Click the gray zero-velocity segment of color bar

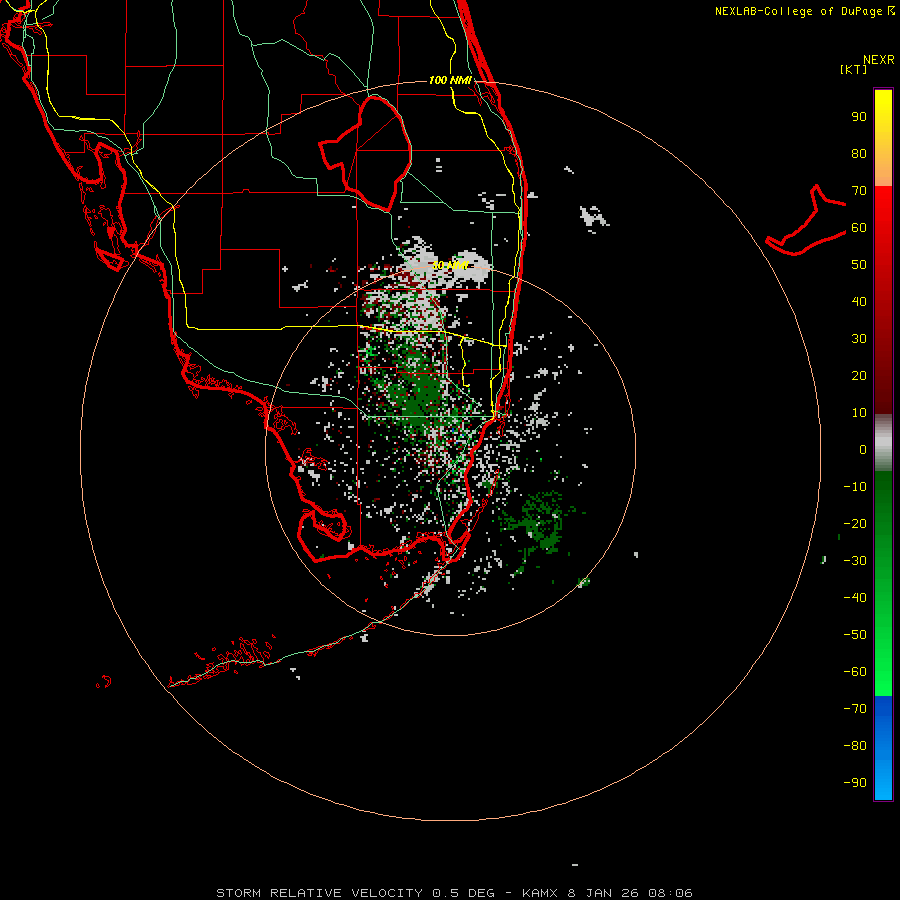[883, 443]
